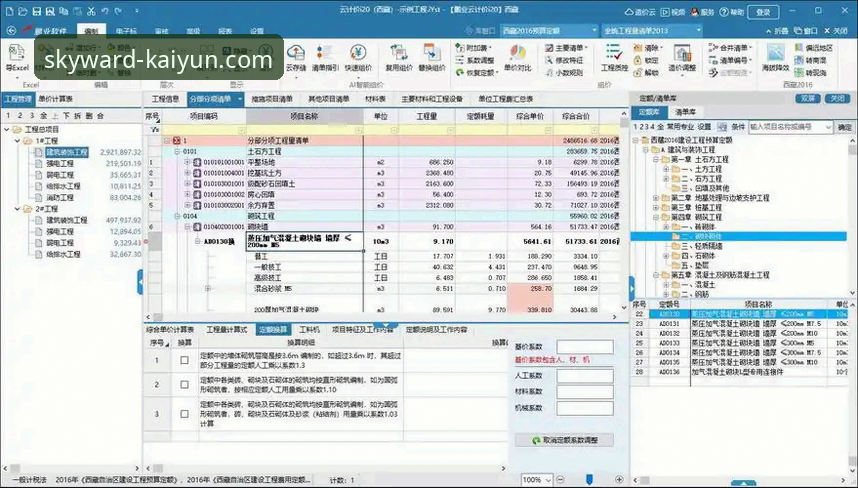Click the 修改特征 modify feature item

tap(564, 60)
